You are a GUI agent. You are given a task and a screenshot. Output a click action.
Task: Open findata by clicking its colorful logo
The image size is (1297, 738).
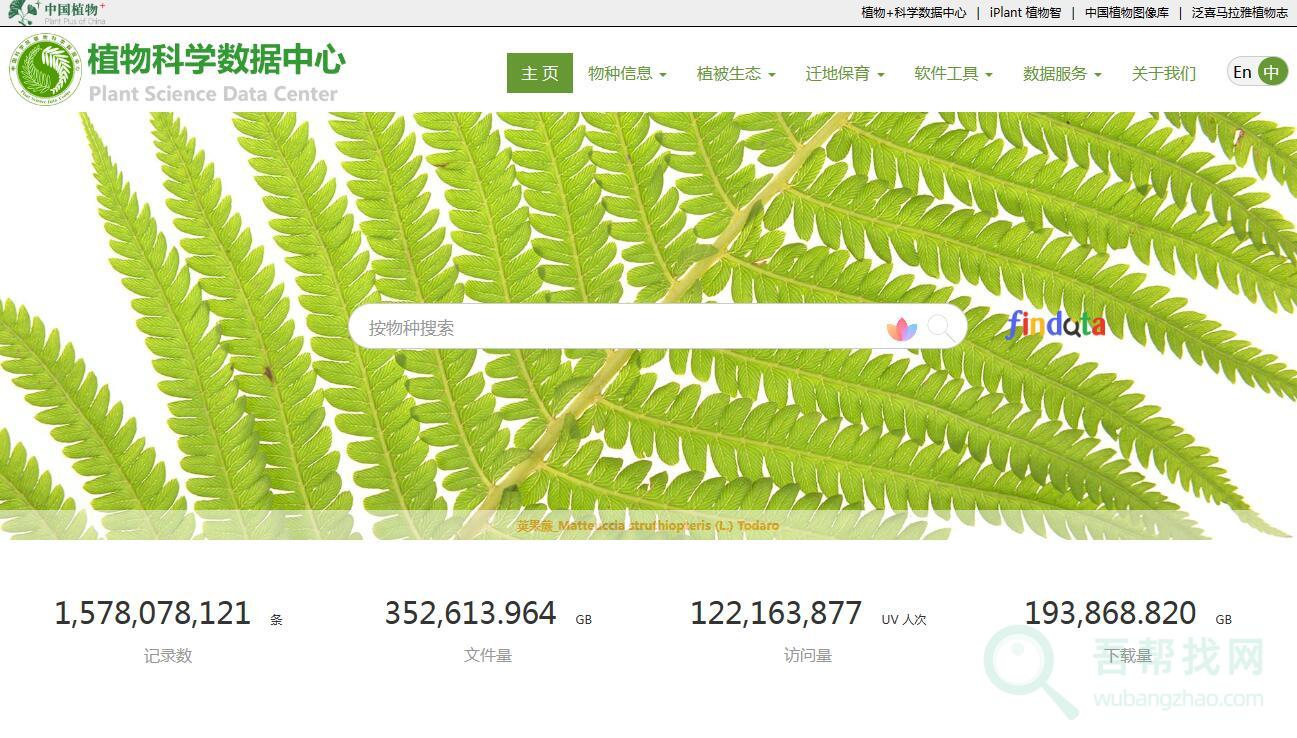pos(1055,325)
